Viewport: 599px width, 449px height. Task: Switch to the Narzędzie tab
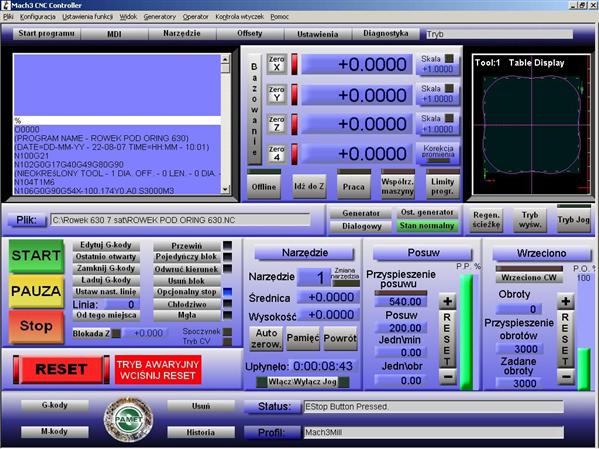(x=182, y=34)
